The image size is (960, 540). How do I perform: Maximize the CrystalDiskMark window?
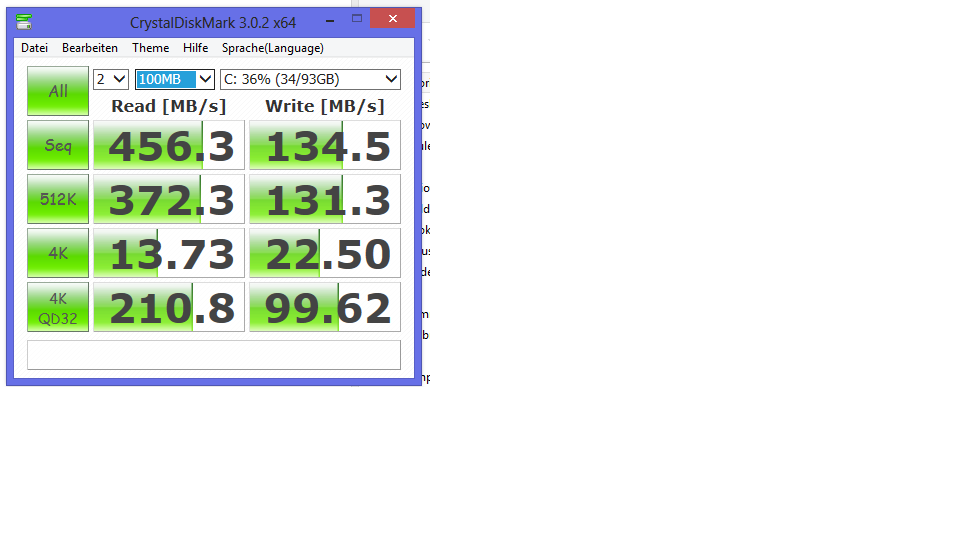point(357,19)
